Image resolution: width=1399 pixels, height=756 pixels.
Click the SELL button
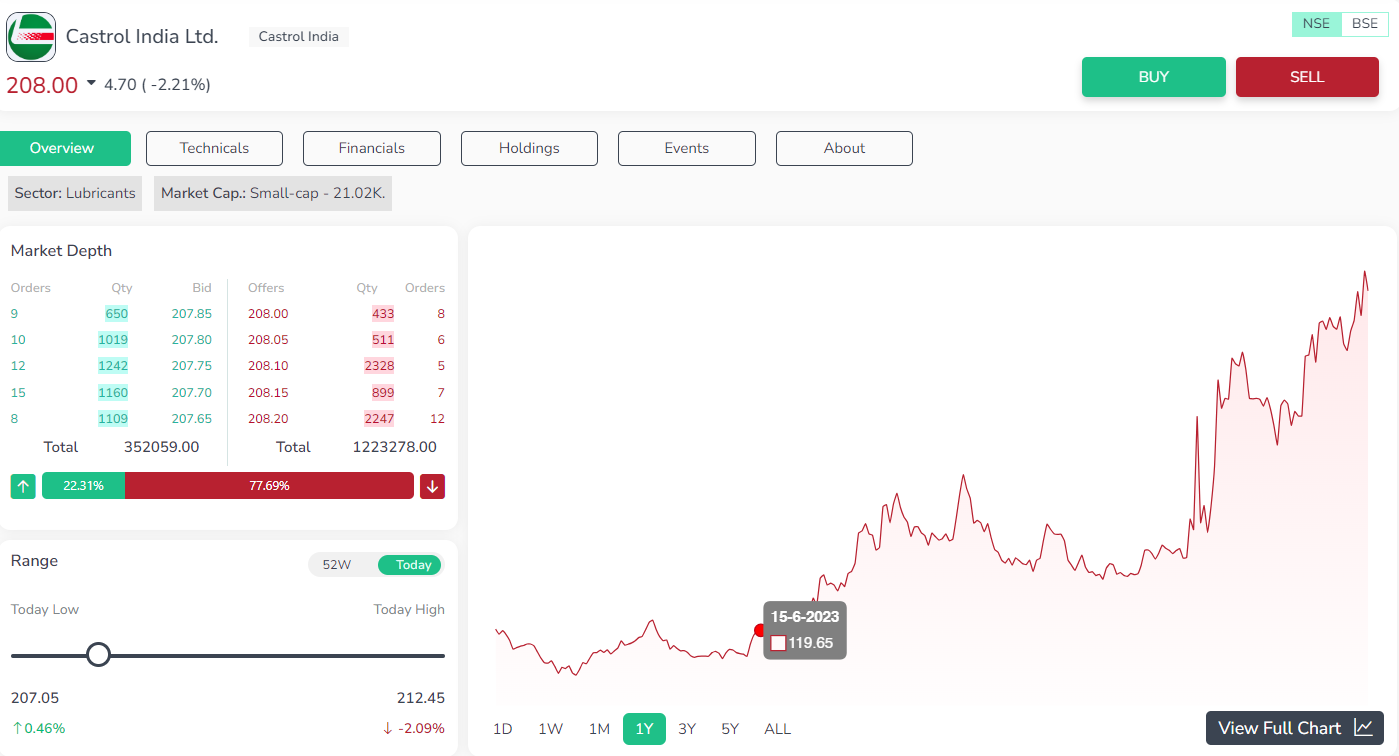point(1307,77)
